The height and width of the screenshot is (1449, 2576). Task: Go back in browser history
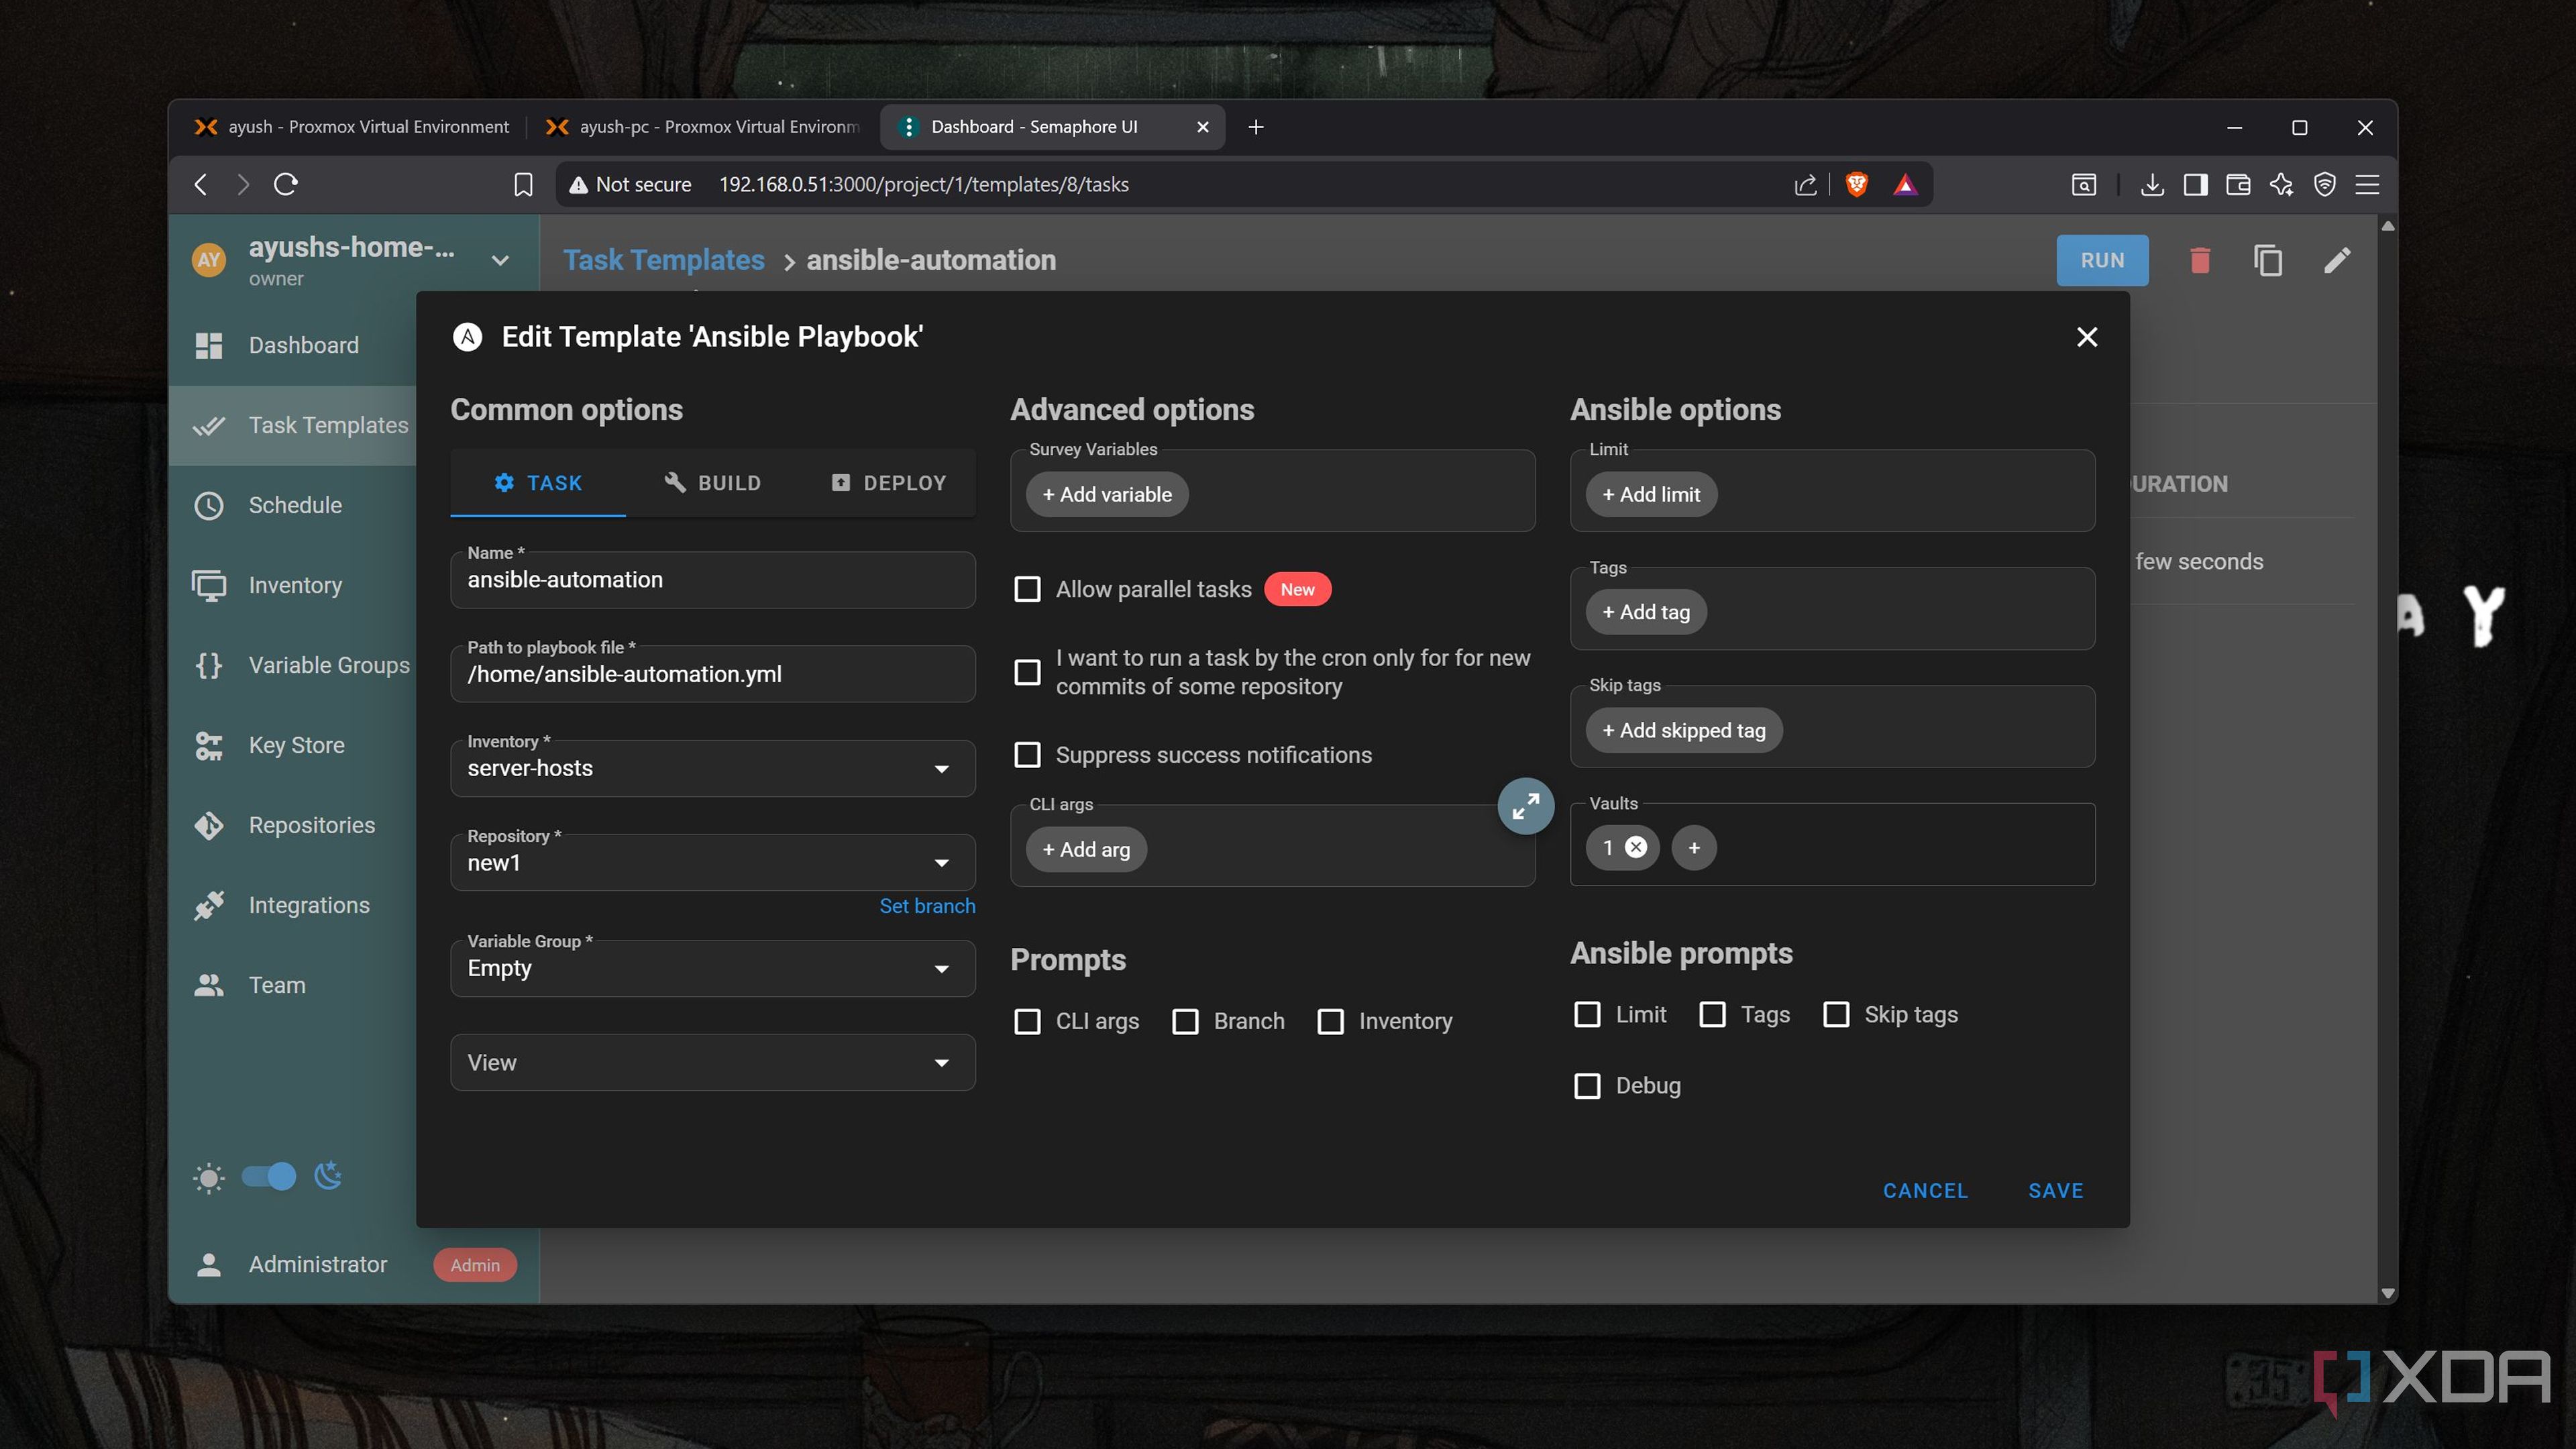point(201,184)
